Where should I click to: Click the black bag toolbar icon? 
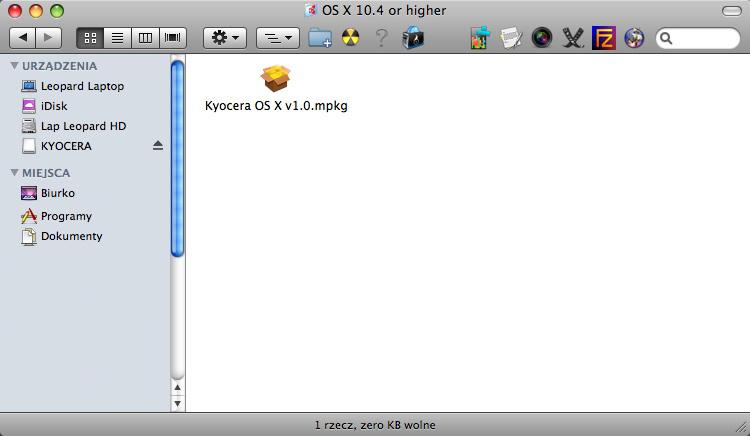413,38
